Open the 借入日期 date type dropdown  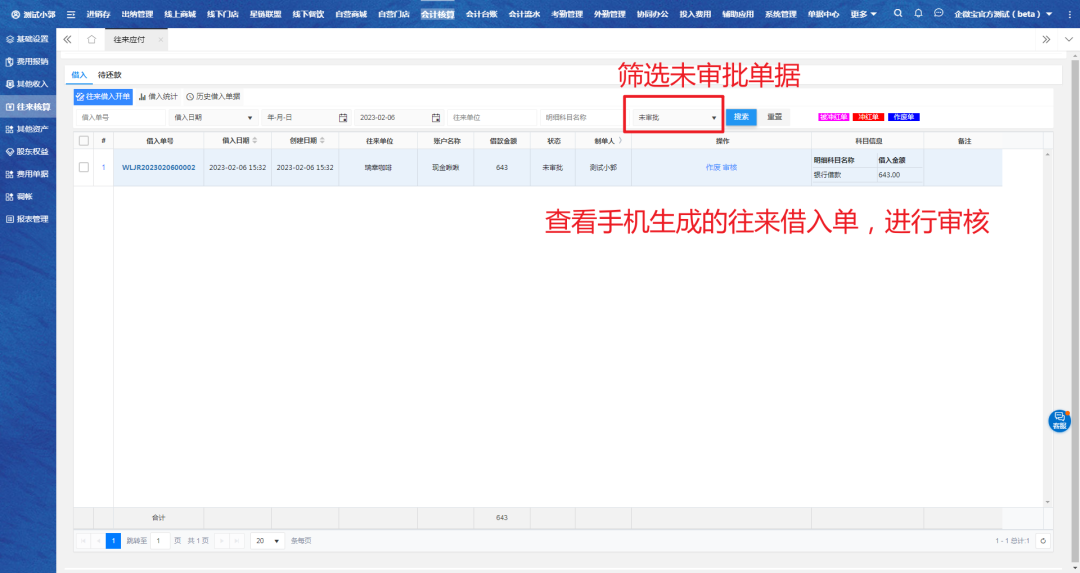pyautogui.click(x=213, y=117)
